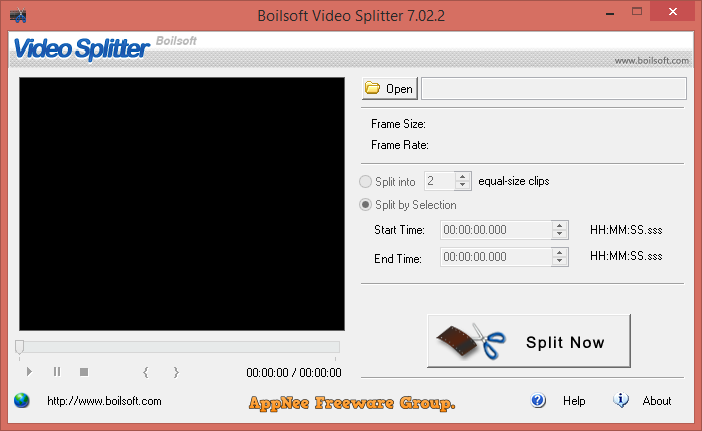Click the 00:00:00 / 00:00:00 time readout

(294, 372)
